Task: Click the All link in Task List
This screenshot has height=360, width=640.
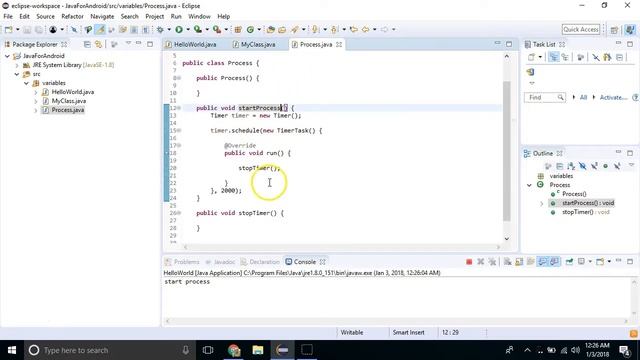Action: (584, 98)
